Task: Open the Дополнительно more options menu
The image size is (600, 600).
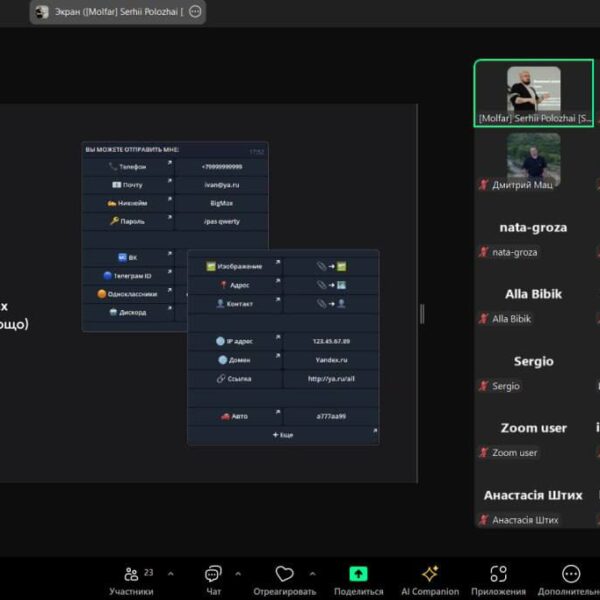Action: point(571,581)
